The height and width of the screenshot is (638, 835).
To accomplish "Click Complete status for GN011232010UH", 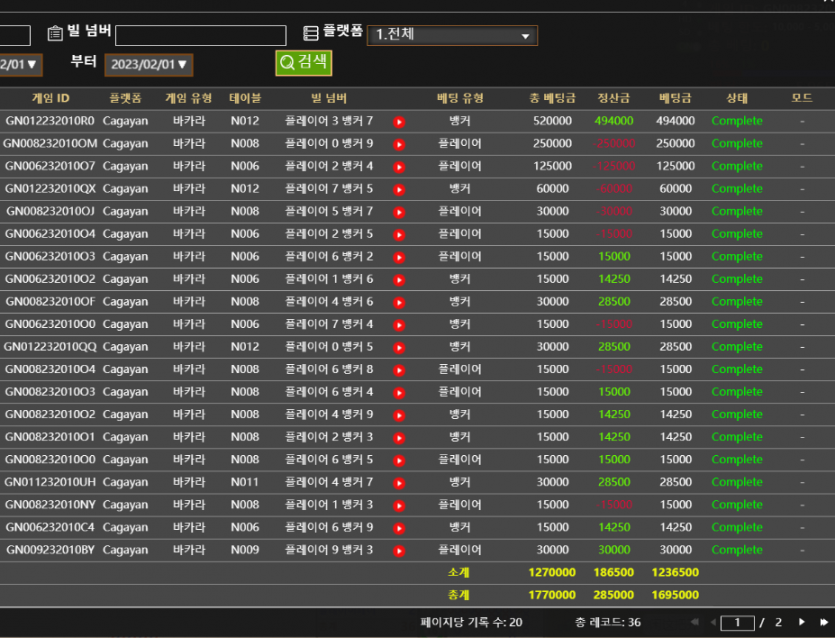I will 737,482.
